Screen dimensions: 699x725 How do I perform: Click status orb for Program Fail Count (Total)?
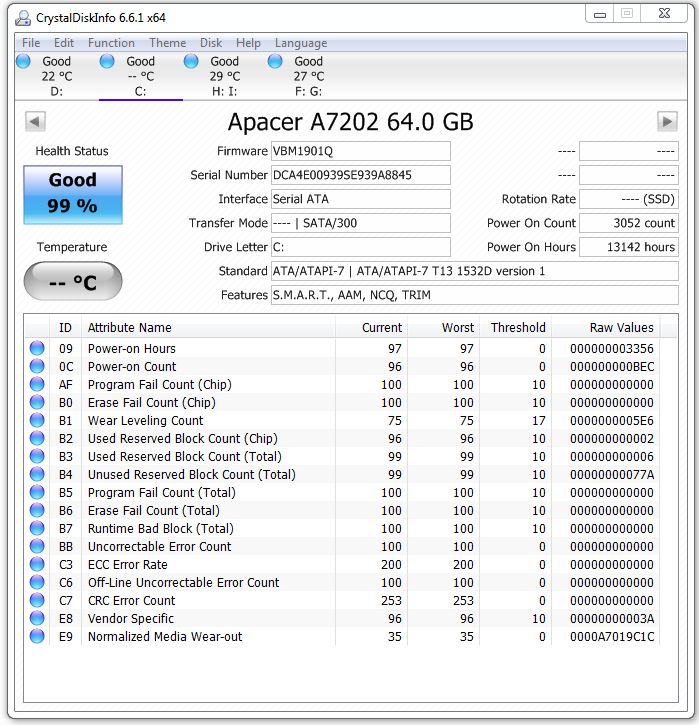(37, 492)
